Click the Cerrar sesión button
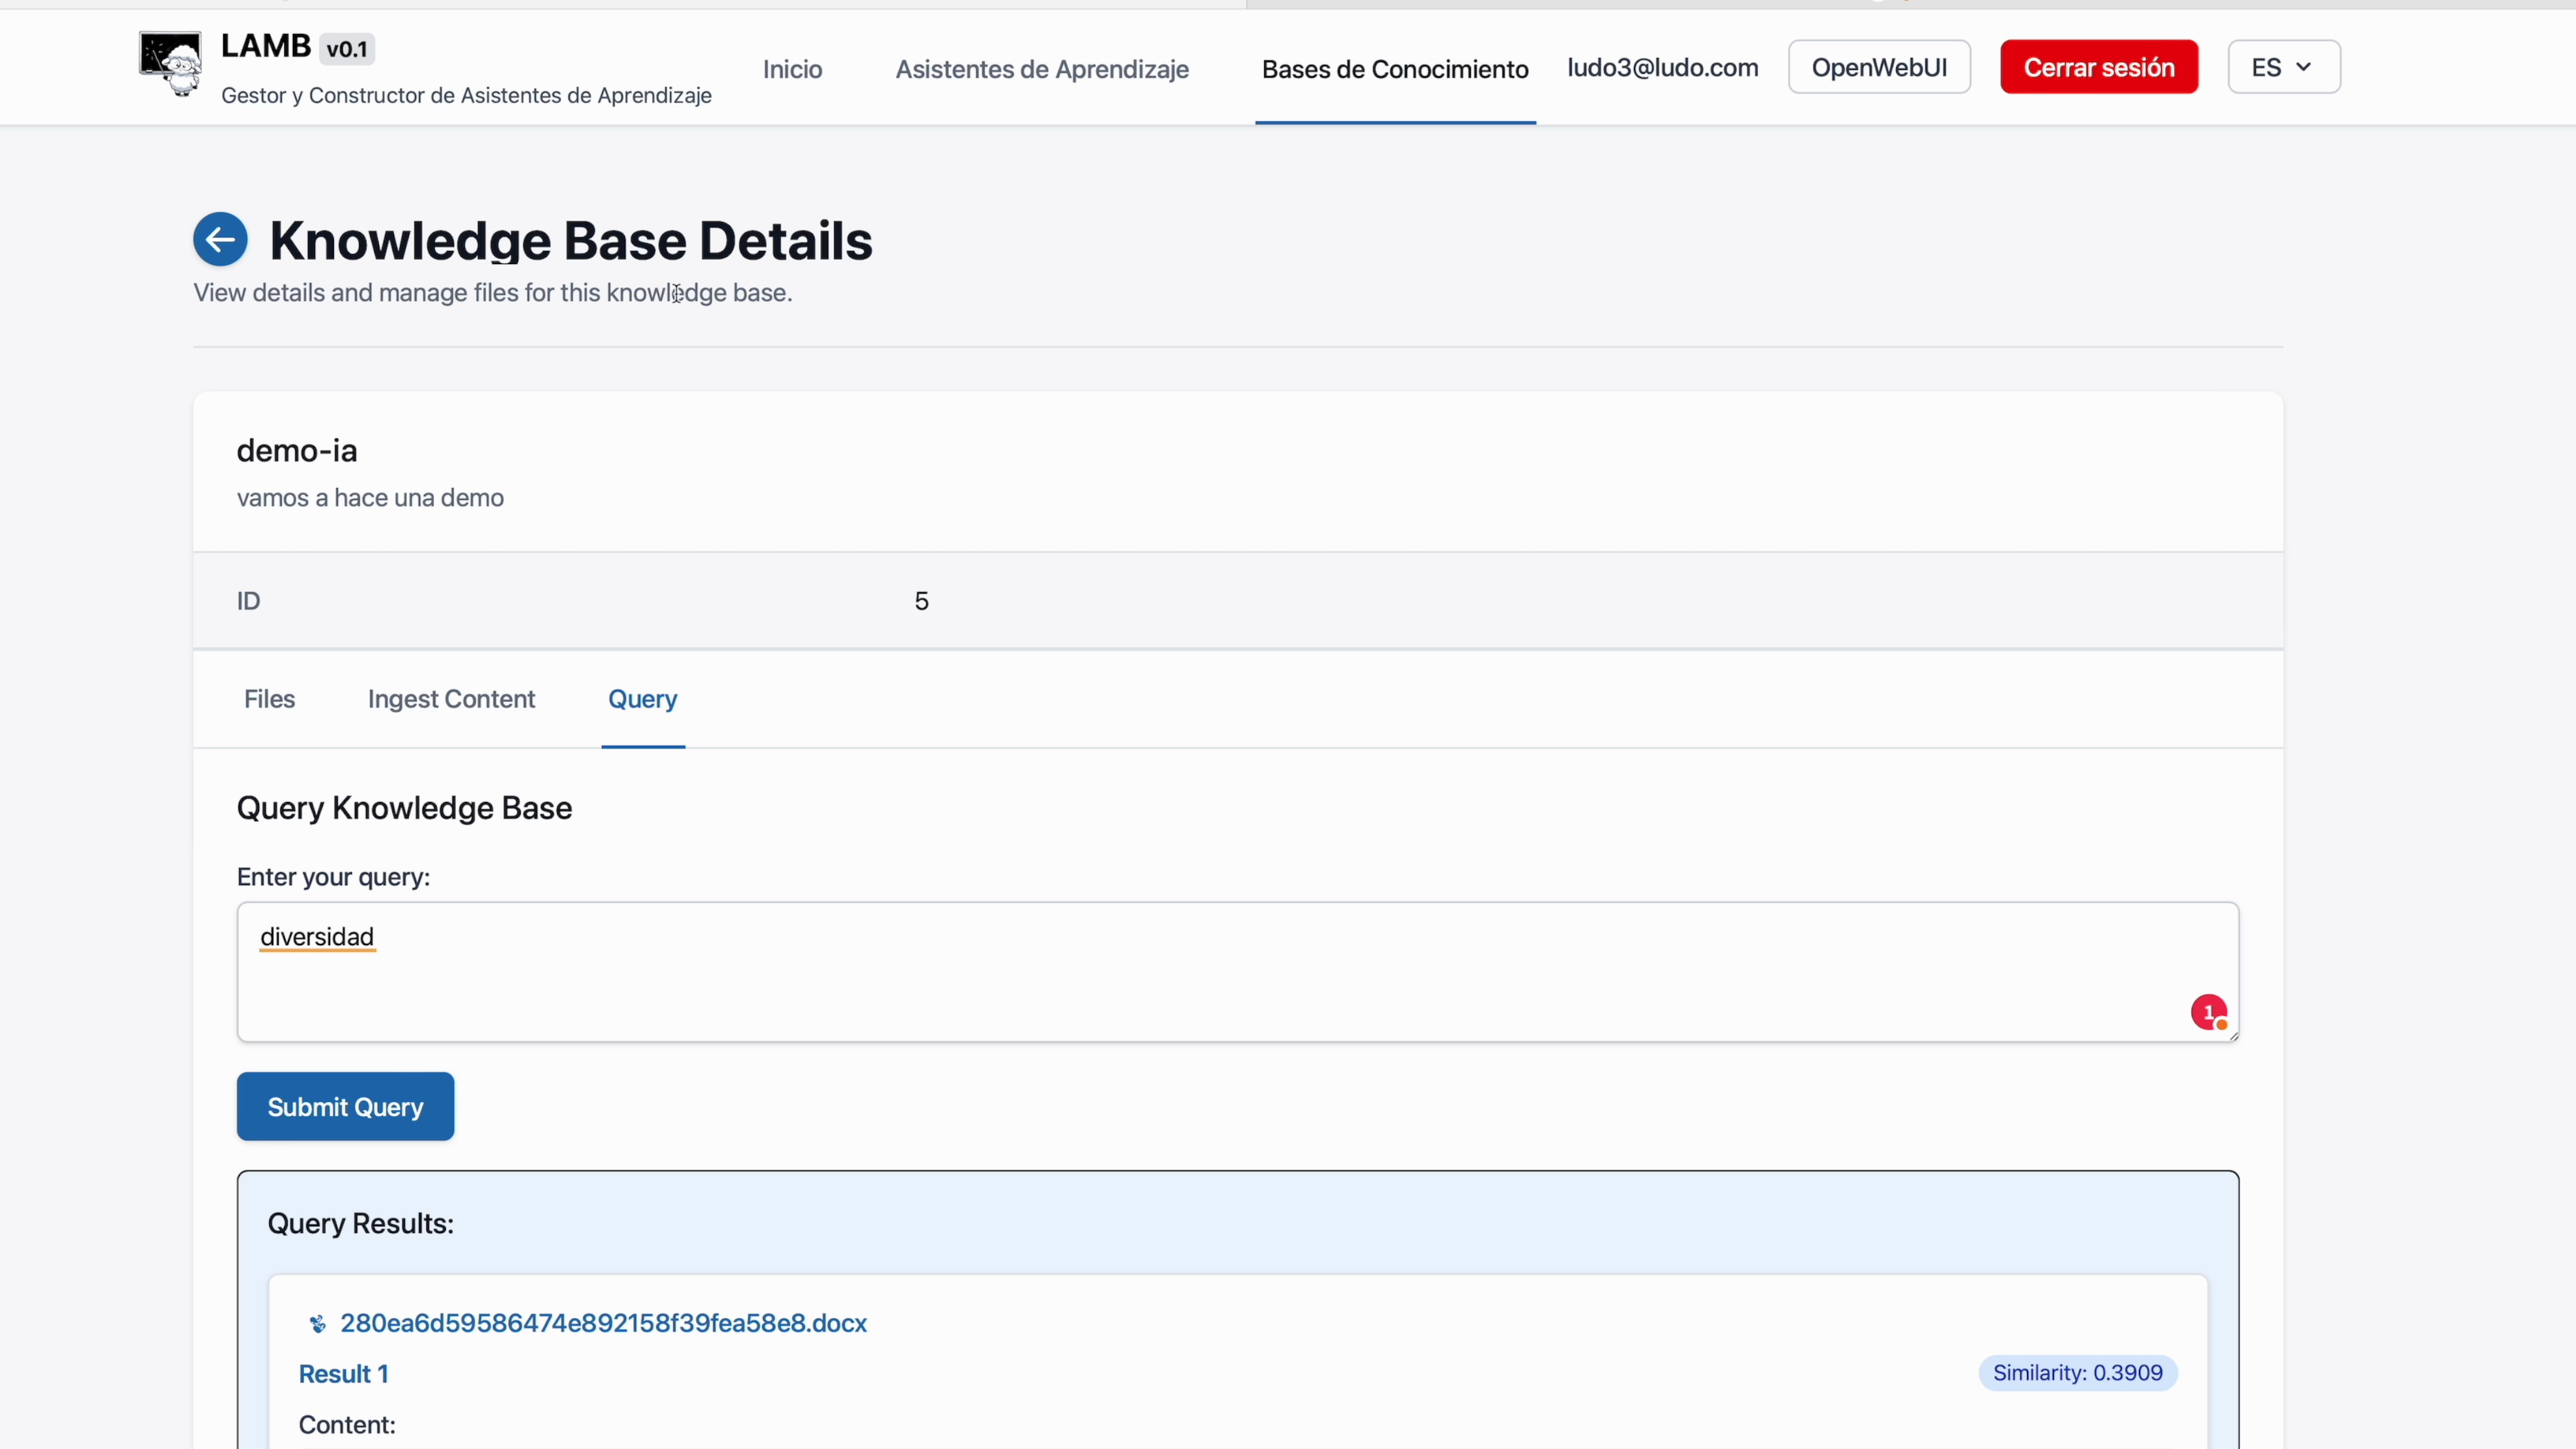2576x1449 pixels. [x=2098, y=67]
